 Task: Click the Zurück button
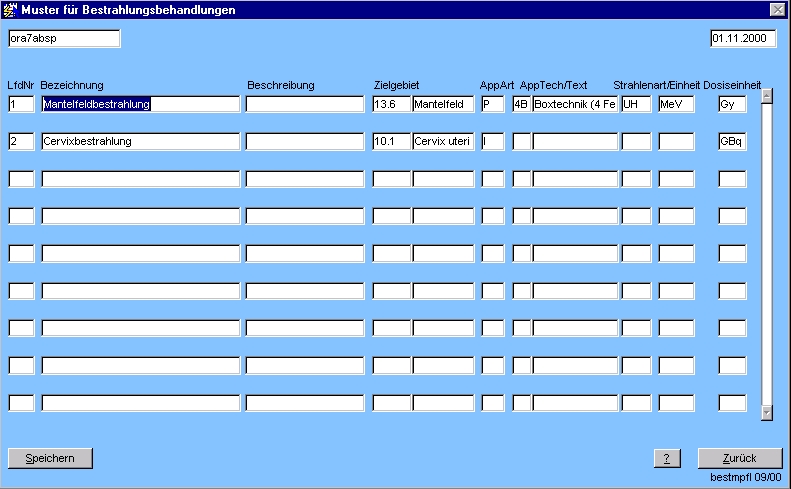pyautogui.click(x=739, y=458)
